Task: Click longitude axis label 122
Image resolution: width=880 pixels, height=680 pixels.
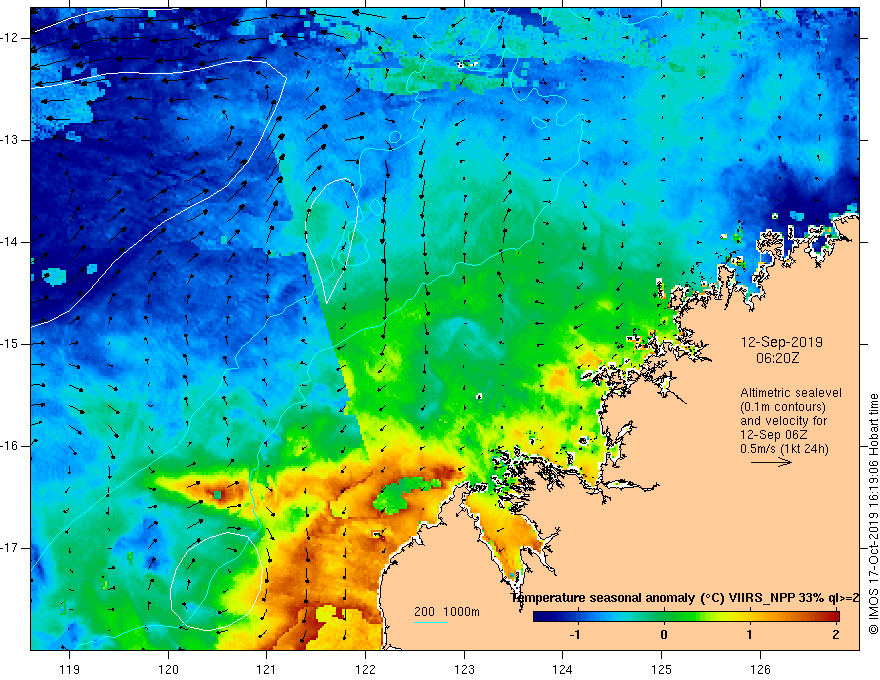Action: click(x=365, y=669)
